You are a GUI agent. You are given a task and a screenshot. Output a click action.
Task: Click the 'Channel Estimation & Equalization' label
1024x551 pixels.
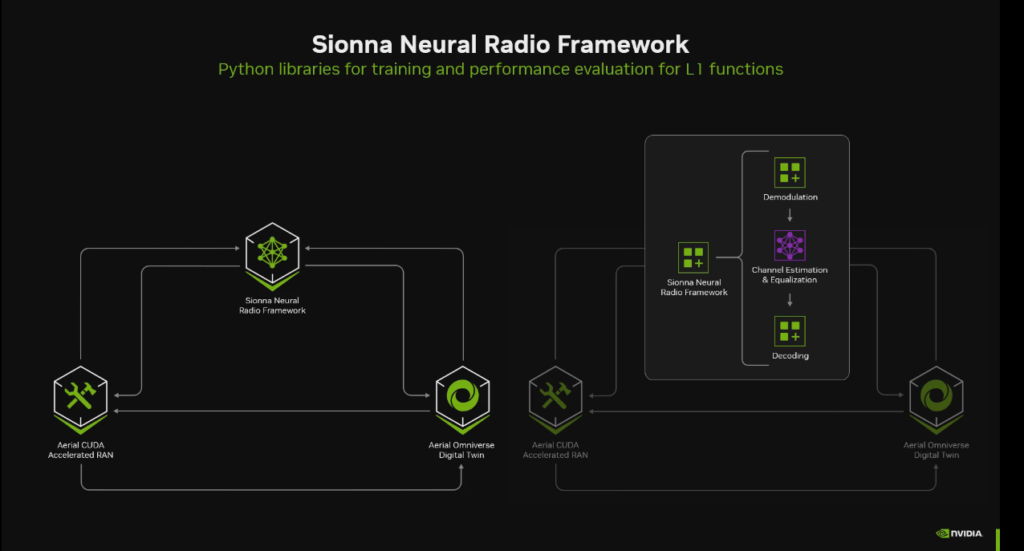790,275
